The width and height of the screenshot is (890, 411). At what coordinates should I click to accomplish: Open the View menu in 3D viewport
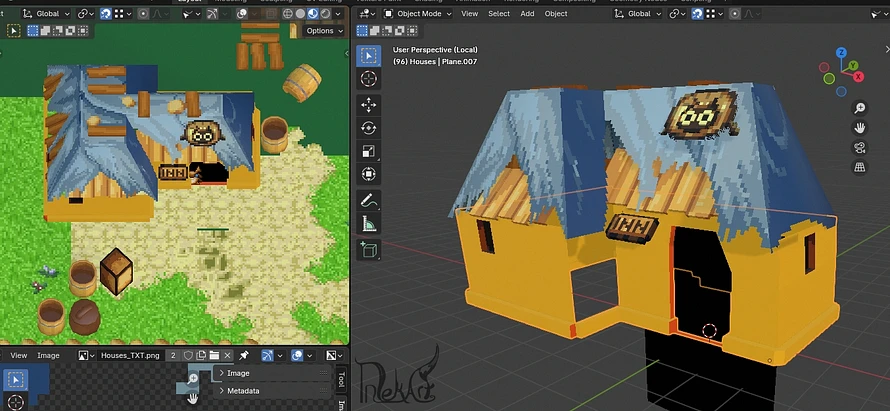(469, 14)
